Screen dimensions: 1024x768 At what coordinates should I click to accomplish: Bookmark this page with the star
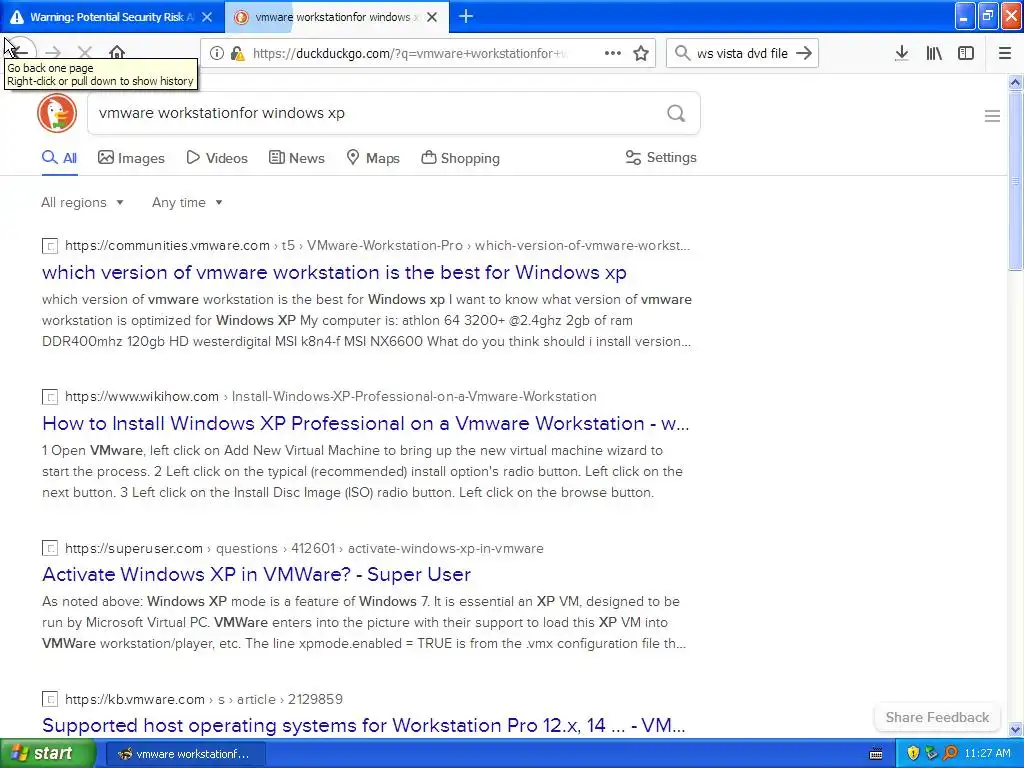pos(641,53)
